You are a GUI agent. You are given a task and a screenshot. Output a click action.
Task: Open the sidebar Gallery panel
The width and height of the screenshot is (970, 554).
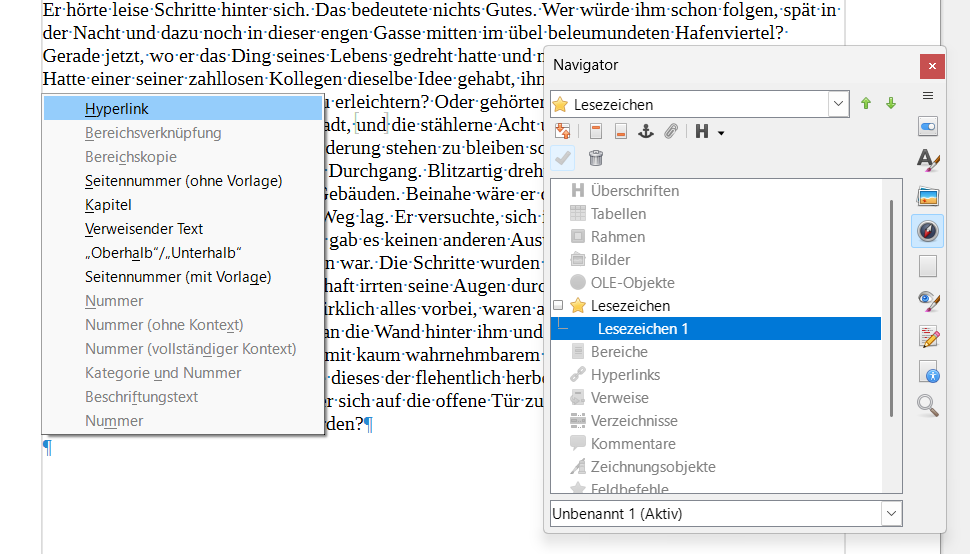[x=928, y=196]
